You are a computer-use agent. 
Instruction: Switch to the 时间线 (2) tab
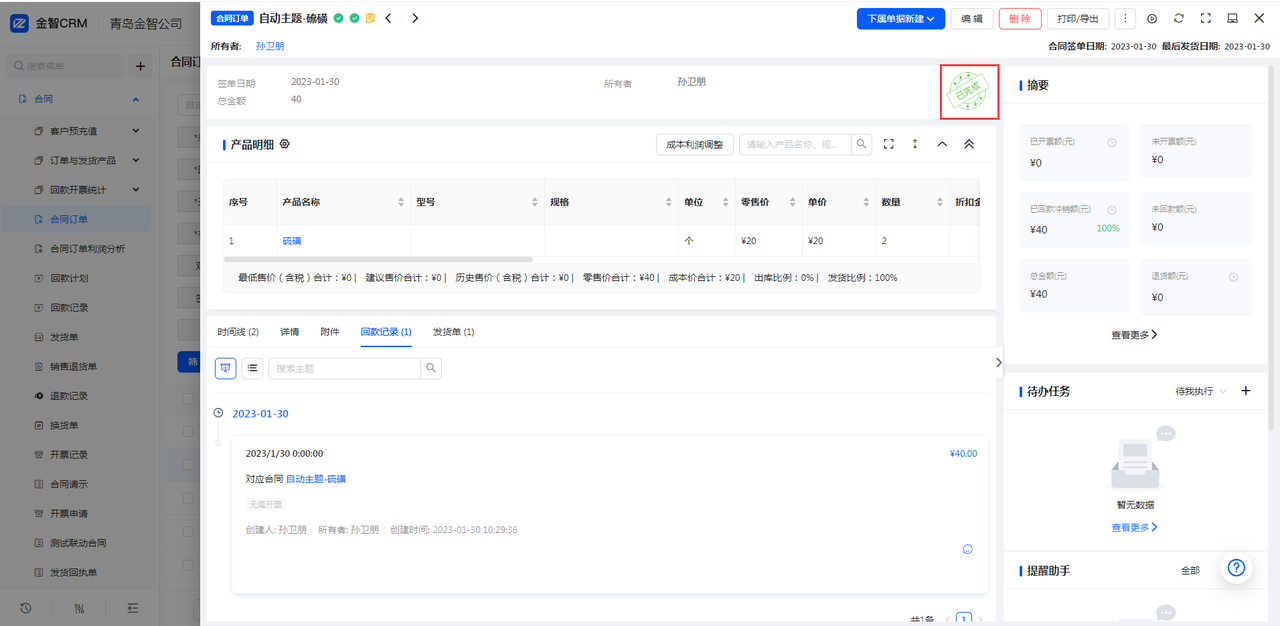(238, 332)
